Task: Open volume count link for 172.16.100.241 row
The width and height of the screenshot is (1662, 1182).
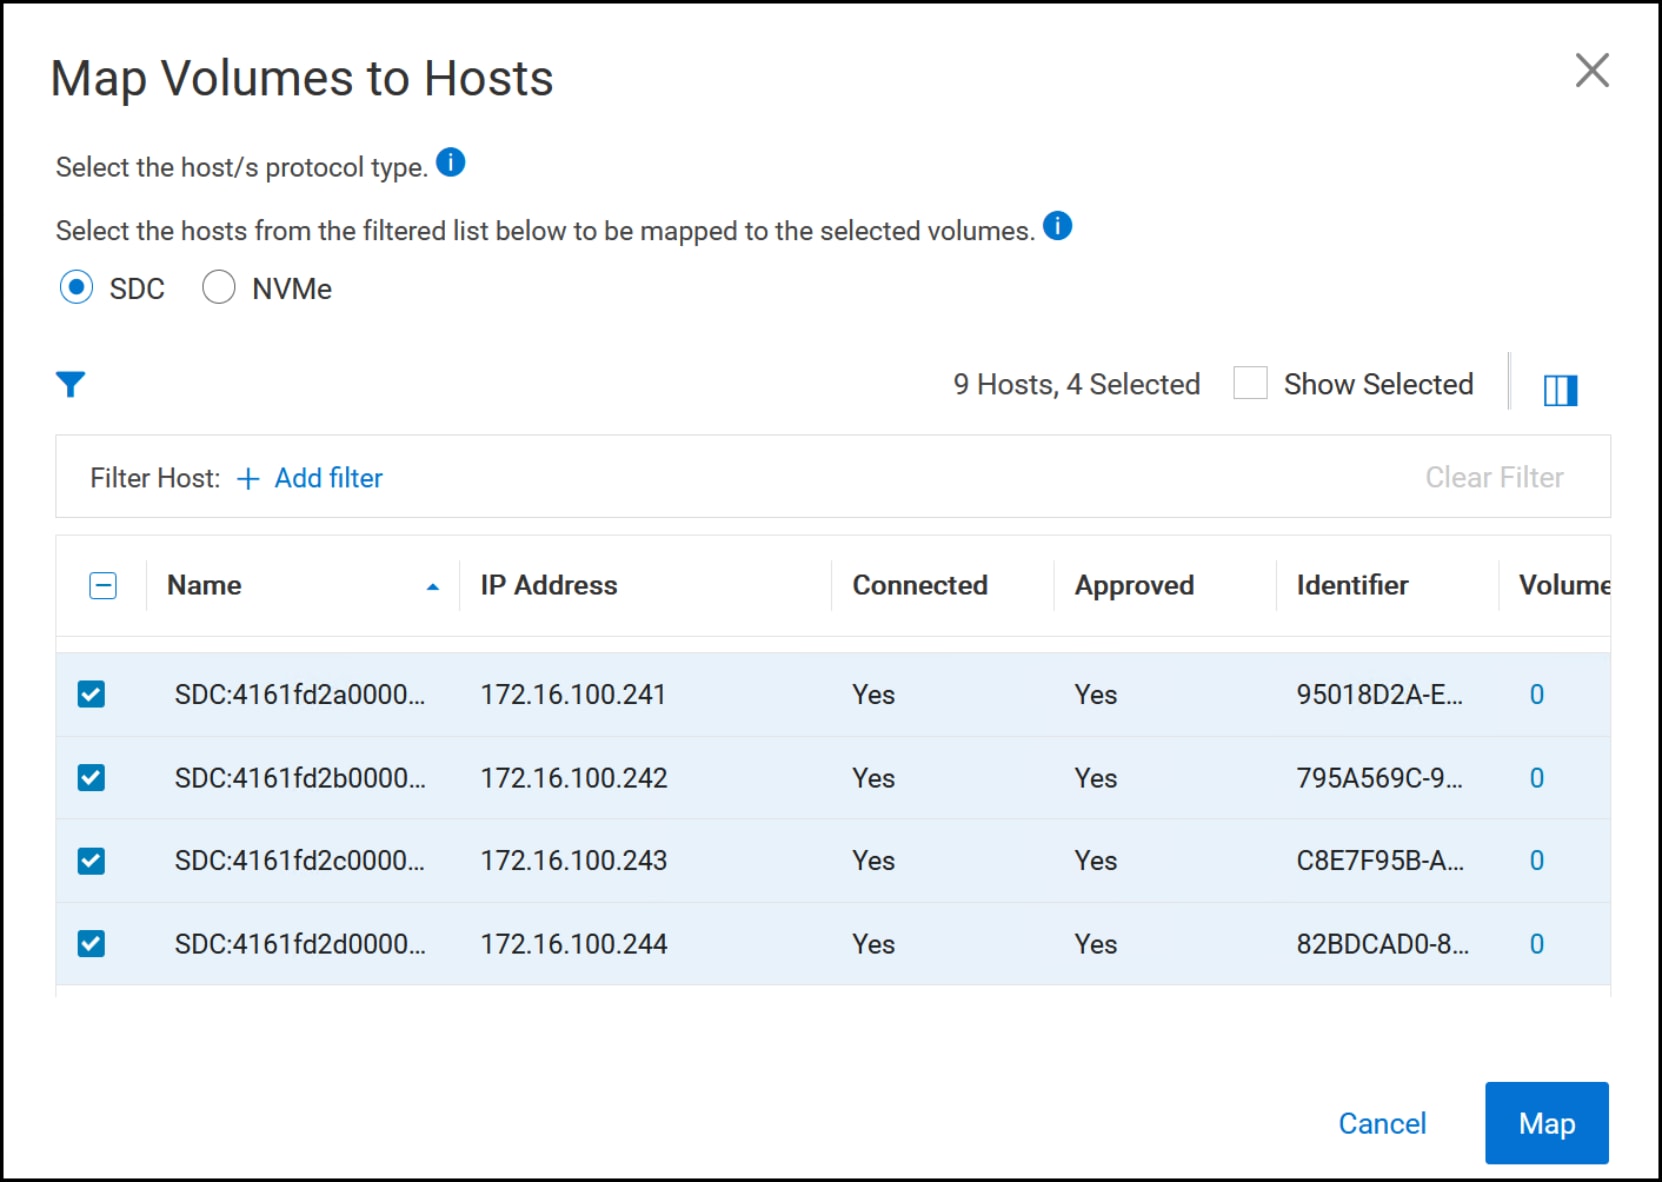Action: click(x=1537, y=694)
